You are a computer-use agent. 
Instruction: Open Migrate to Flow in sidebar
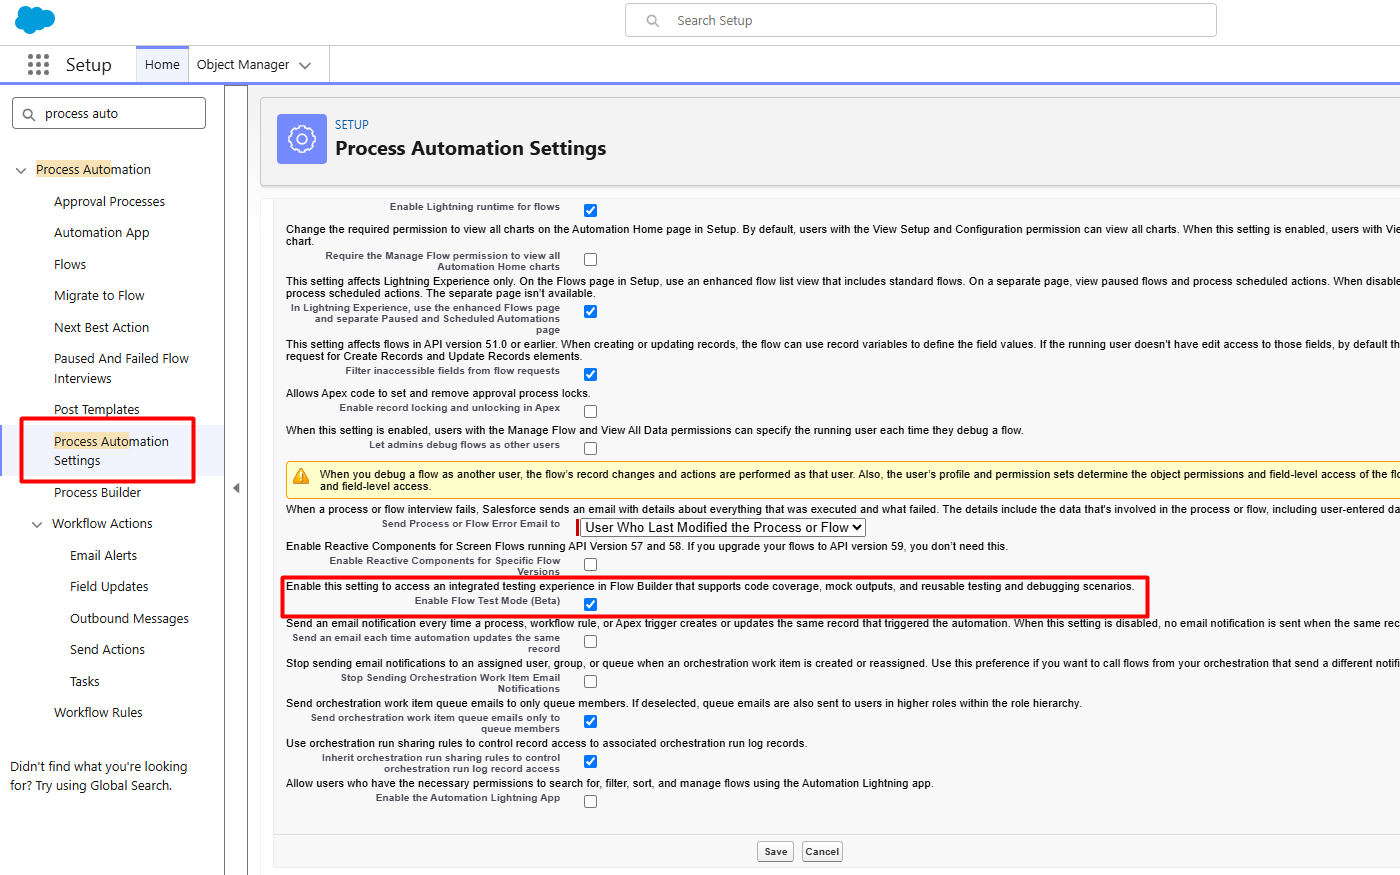pyautogui.click(x=99, y=295)
